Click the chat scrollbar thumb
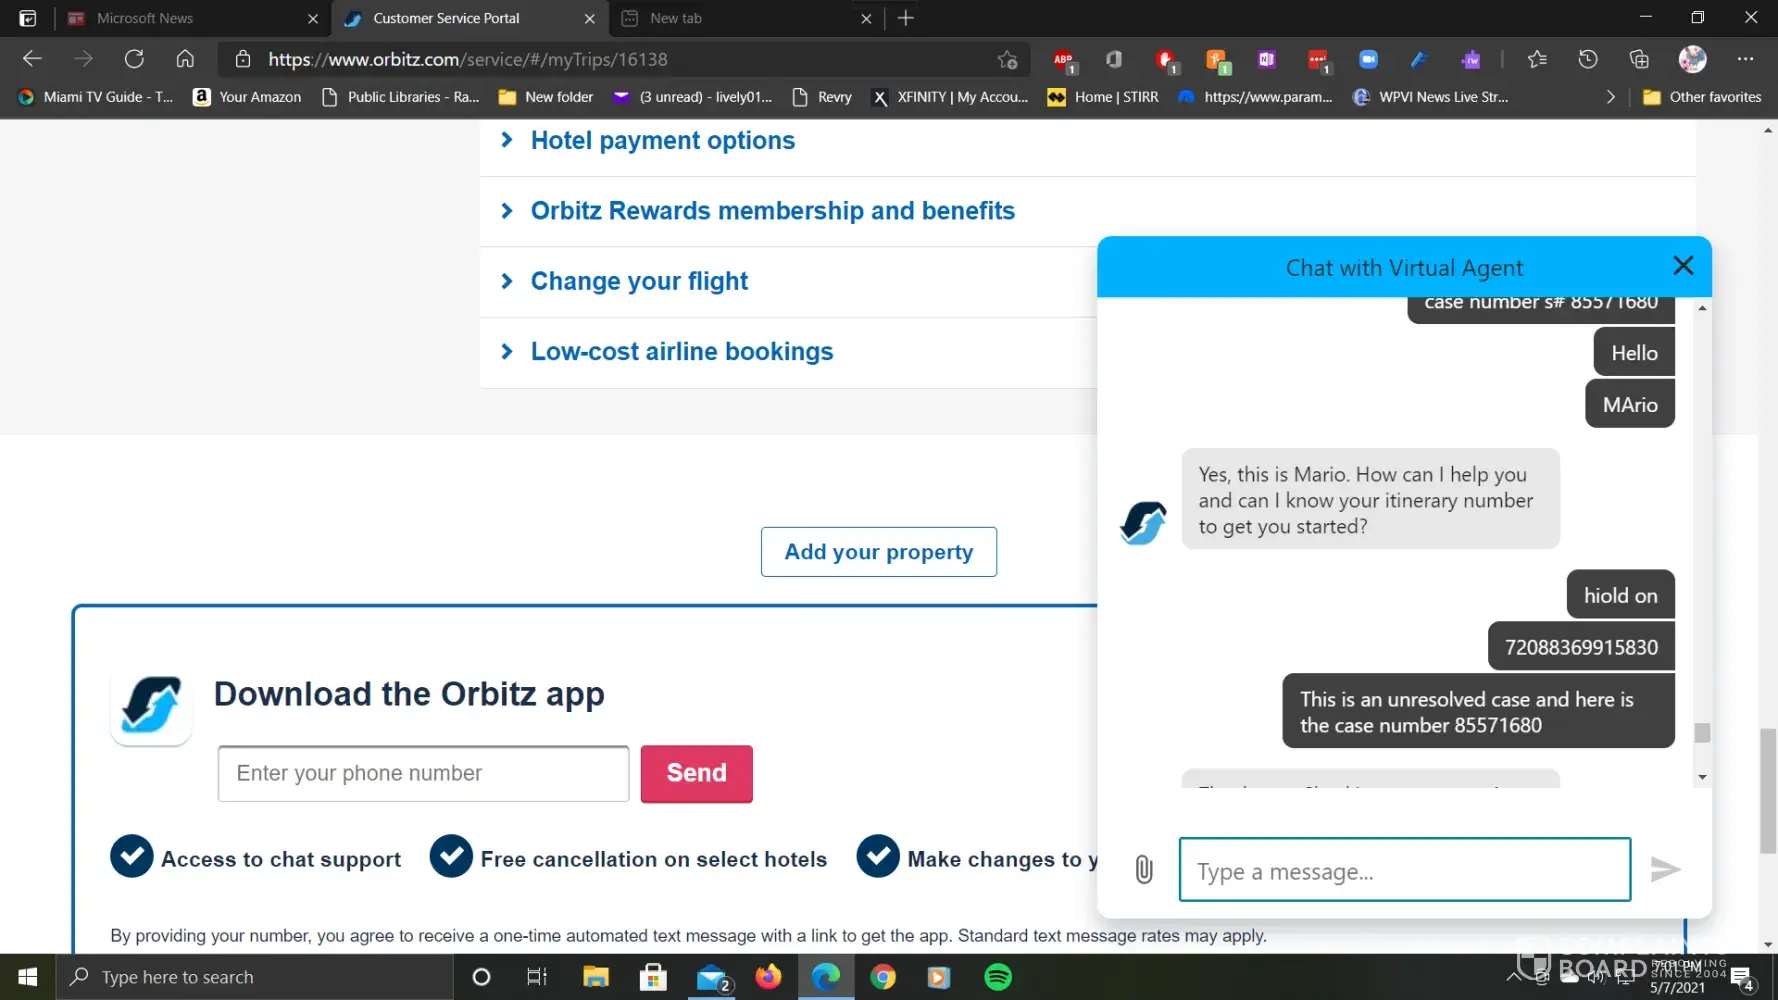1778x1000 pixels. (x=1702, y=733)
